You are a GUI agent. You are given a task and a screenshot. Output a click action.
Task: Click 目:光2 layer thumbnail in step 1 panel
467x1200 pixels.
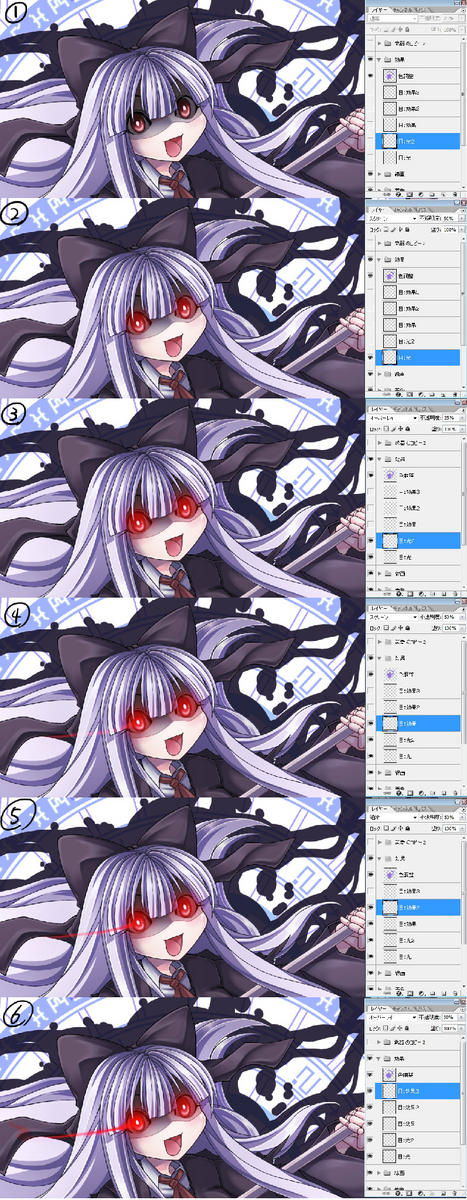point(390,141)
